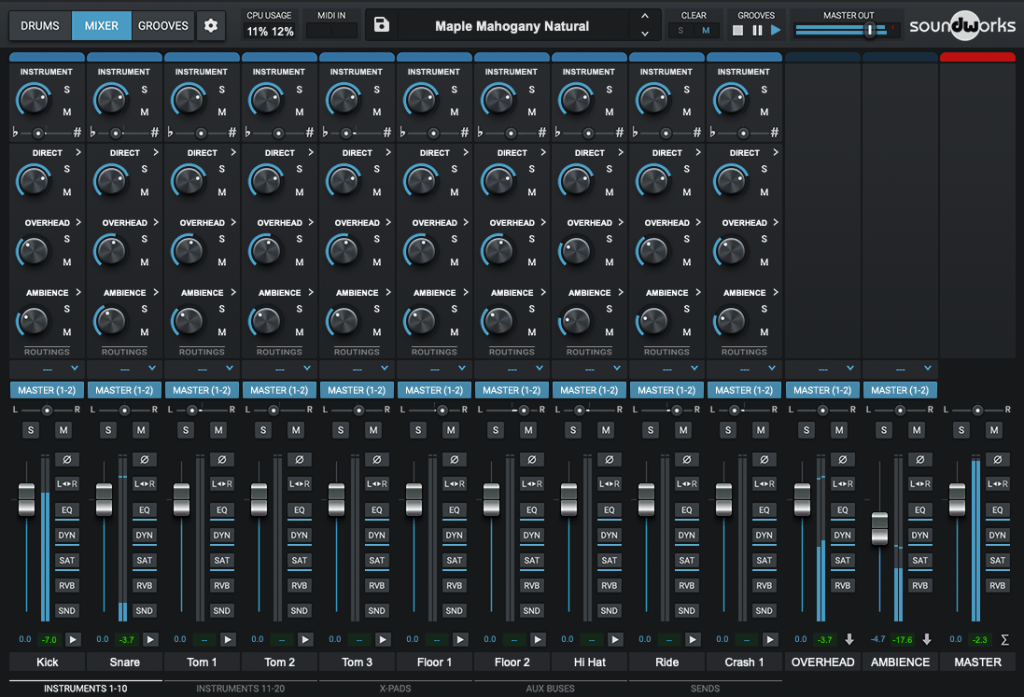Stop groove playback with the stop icon

(x=738, y=31)
